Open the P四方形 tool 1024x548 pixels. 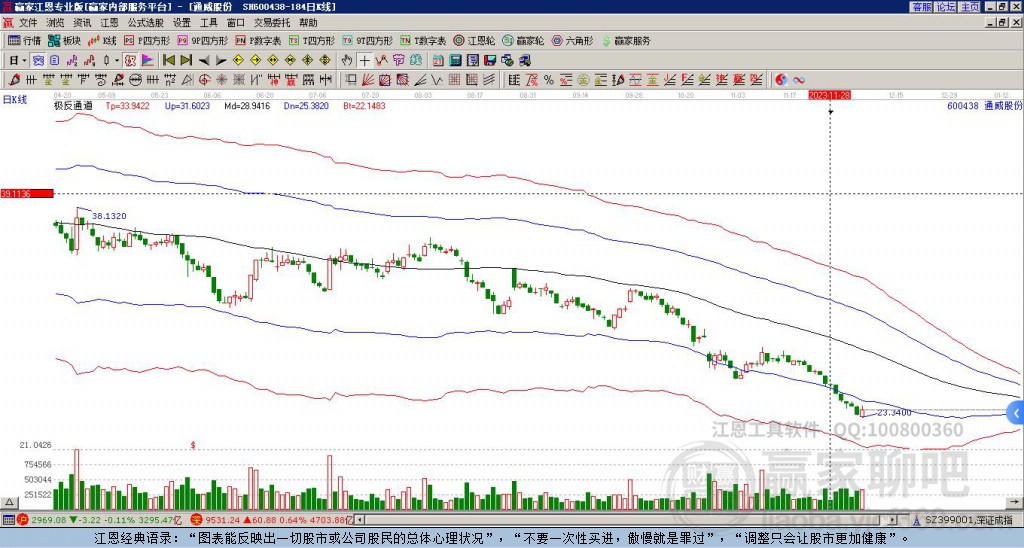pos(147,40)
